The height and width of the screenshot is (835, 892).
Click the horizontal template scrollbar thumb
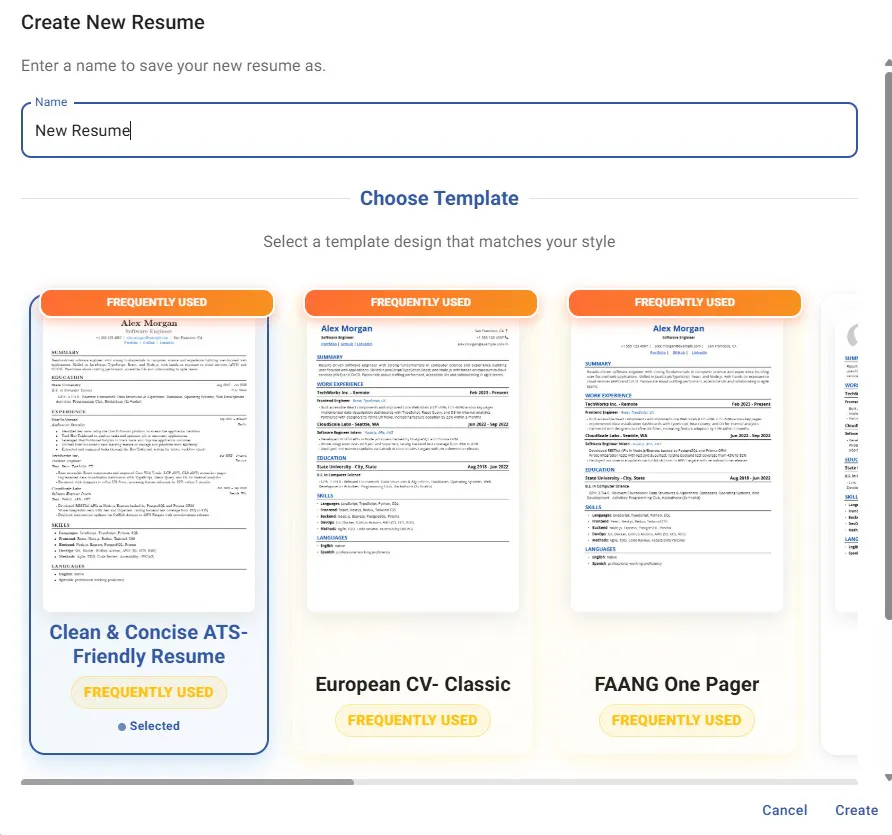coord(187,782)
